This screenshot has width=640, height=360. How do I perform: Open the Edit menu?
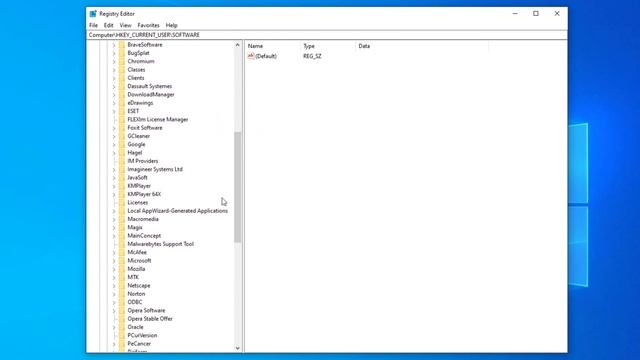tap(109, 25)
